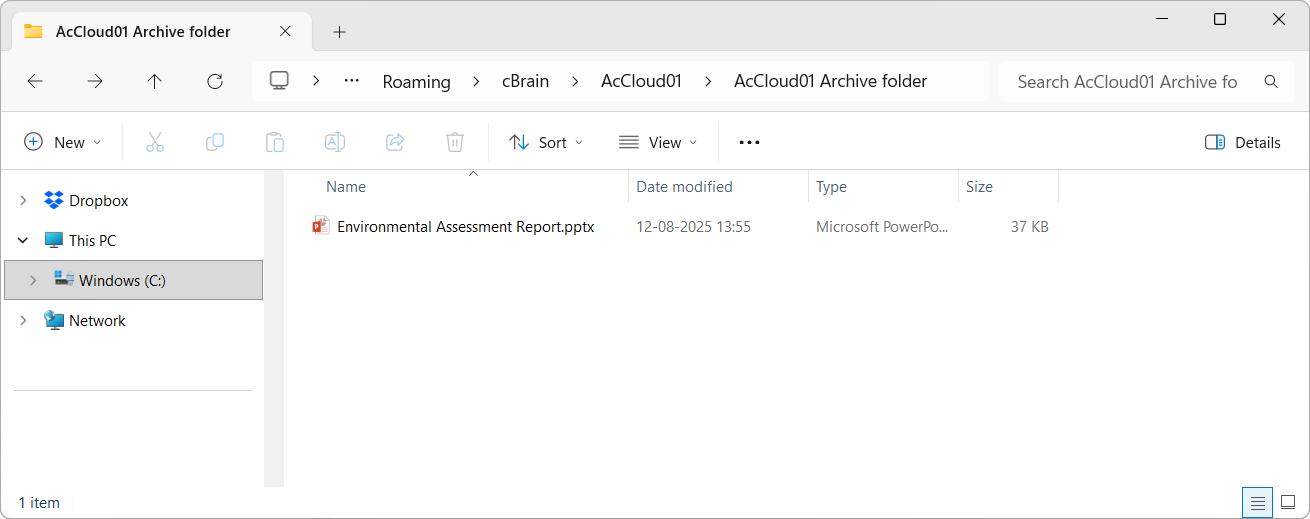Navigate to AcCloud01 in breadcrumb
Screen dimensions: 1310x519
pyautogui.click(x=641, y=81)
